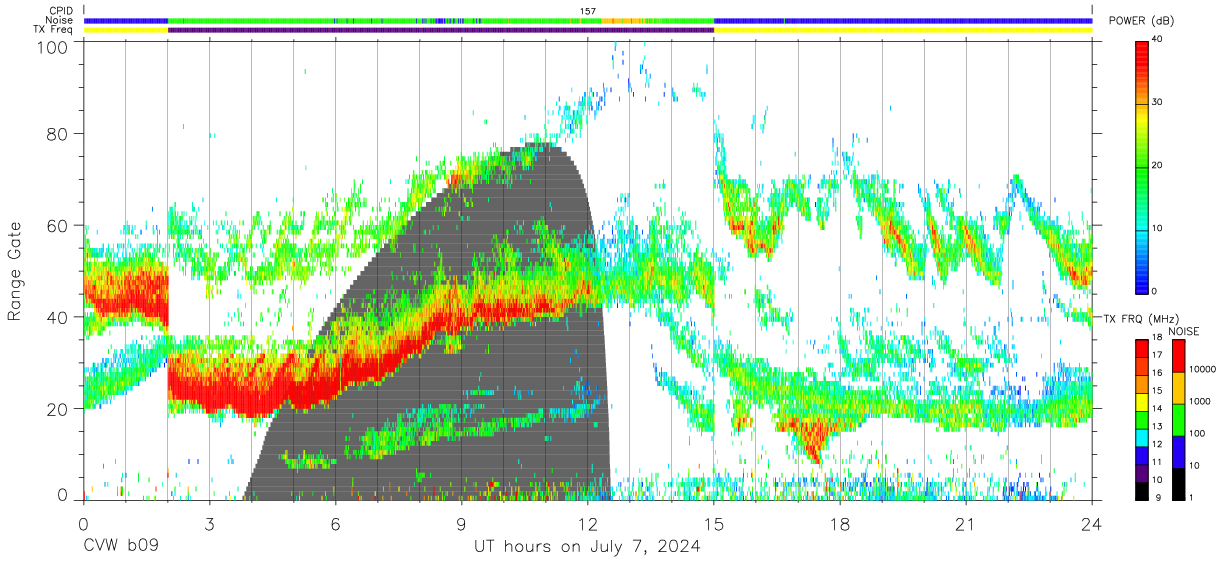1228x567 pixels.
Task: Click the x-axis tick label 12
Action: (588, 523)
